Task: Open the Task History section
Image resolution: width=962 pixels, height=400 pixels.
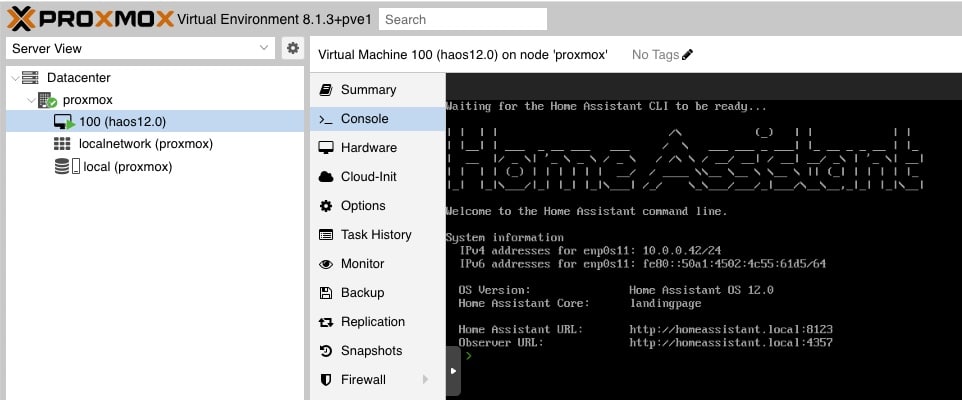Action: [x=376, y=235]
